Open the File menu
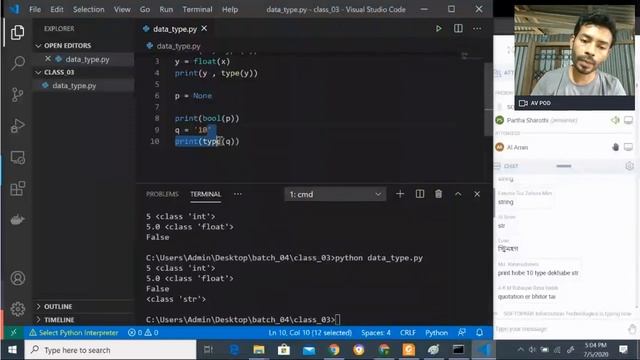 point(35,9)
